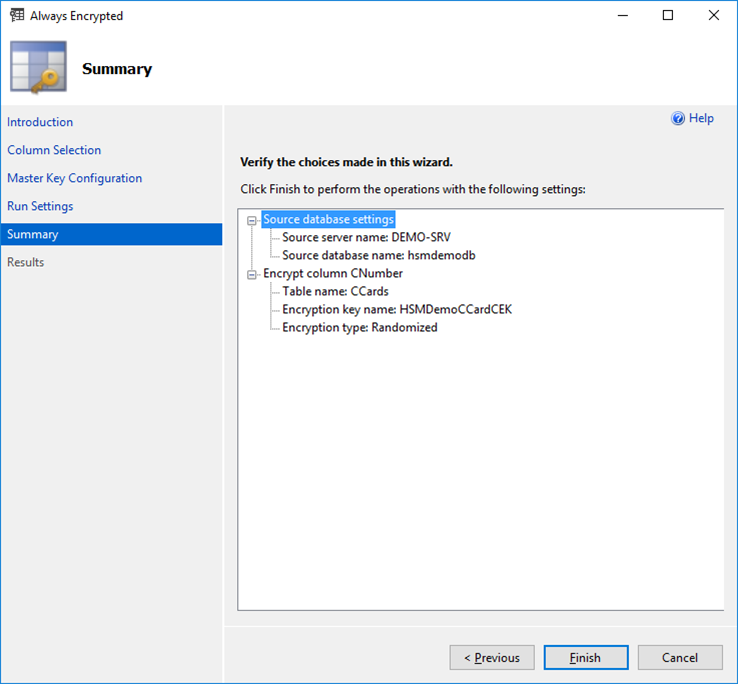Open the Help link
Viewport: 738px width, 684px height.
[701, 118]
